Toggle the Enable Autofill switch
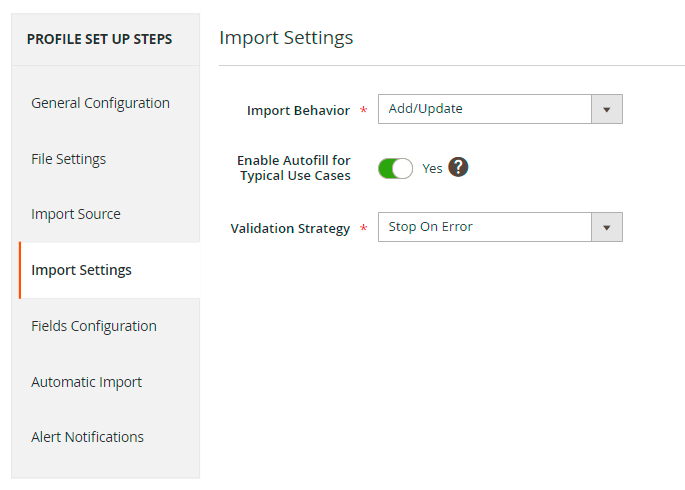The height and width of the screenshot is (490, 685). coord(395,168)
